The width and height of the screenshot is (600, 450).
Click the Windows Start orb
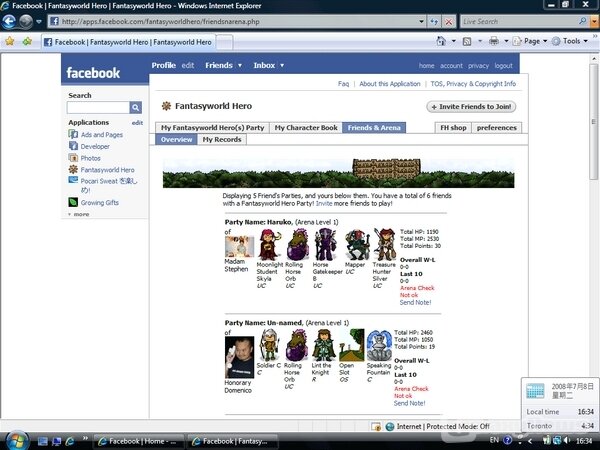coord(16,439)
